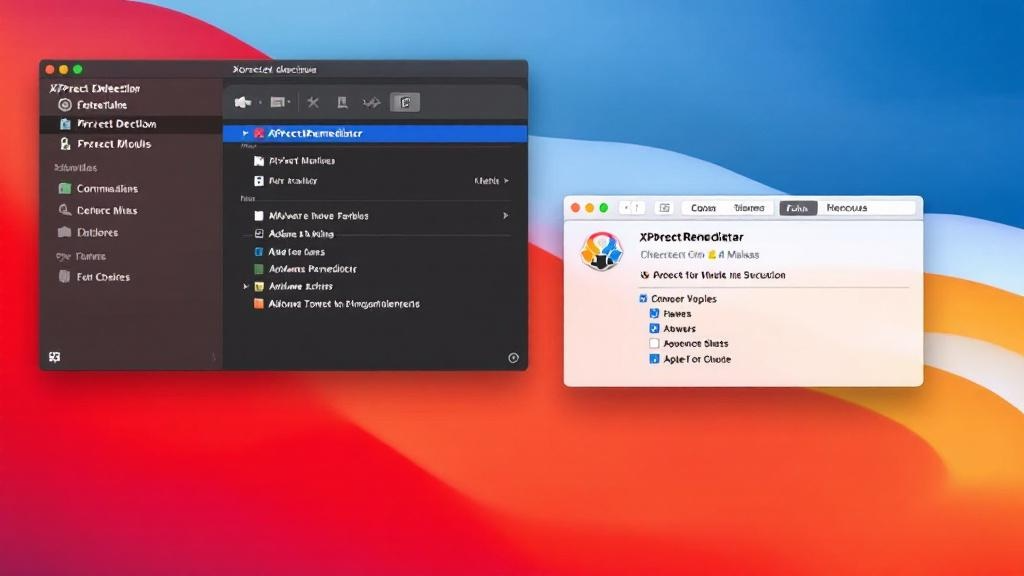Click the back navigation arrow
This screenshot has width=1024, height=576.
click(x=628, y=206)
